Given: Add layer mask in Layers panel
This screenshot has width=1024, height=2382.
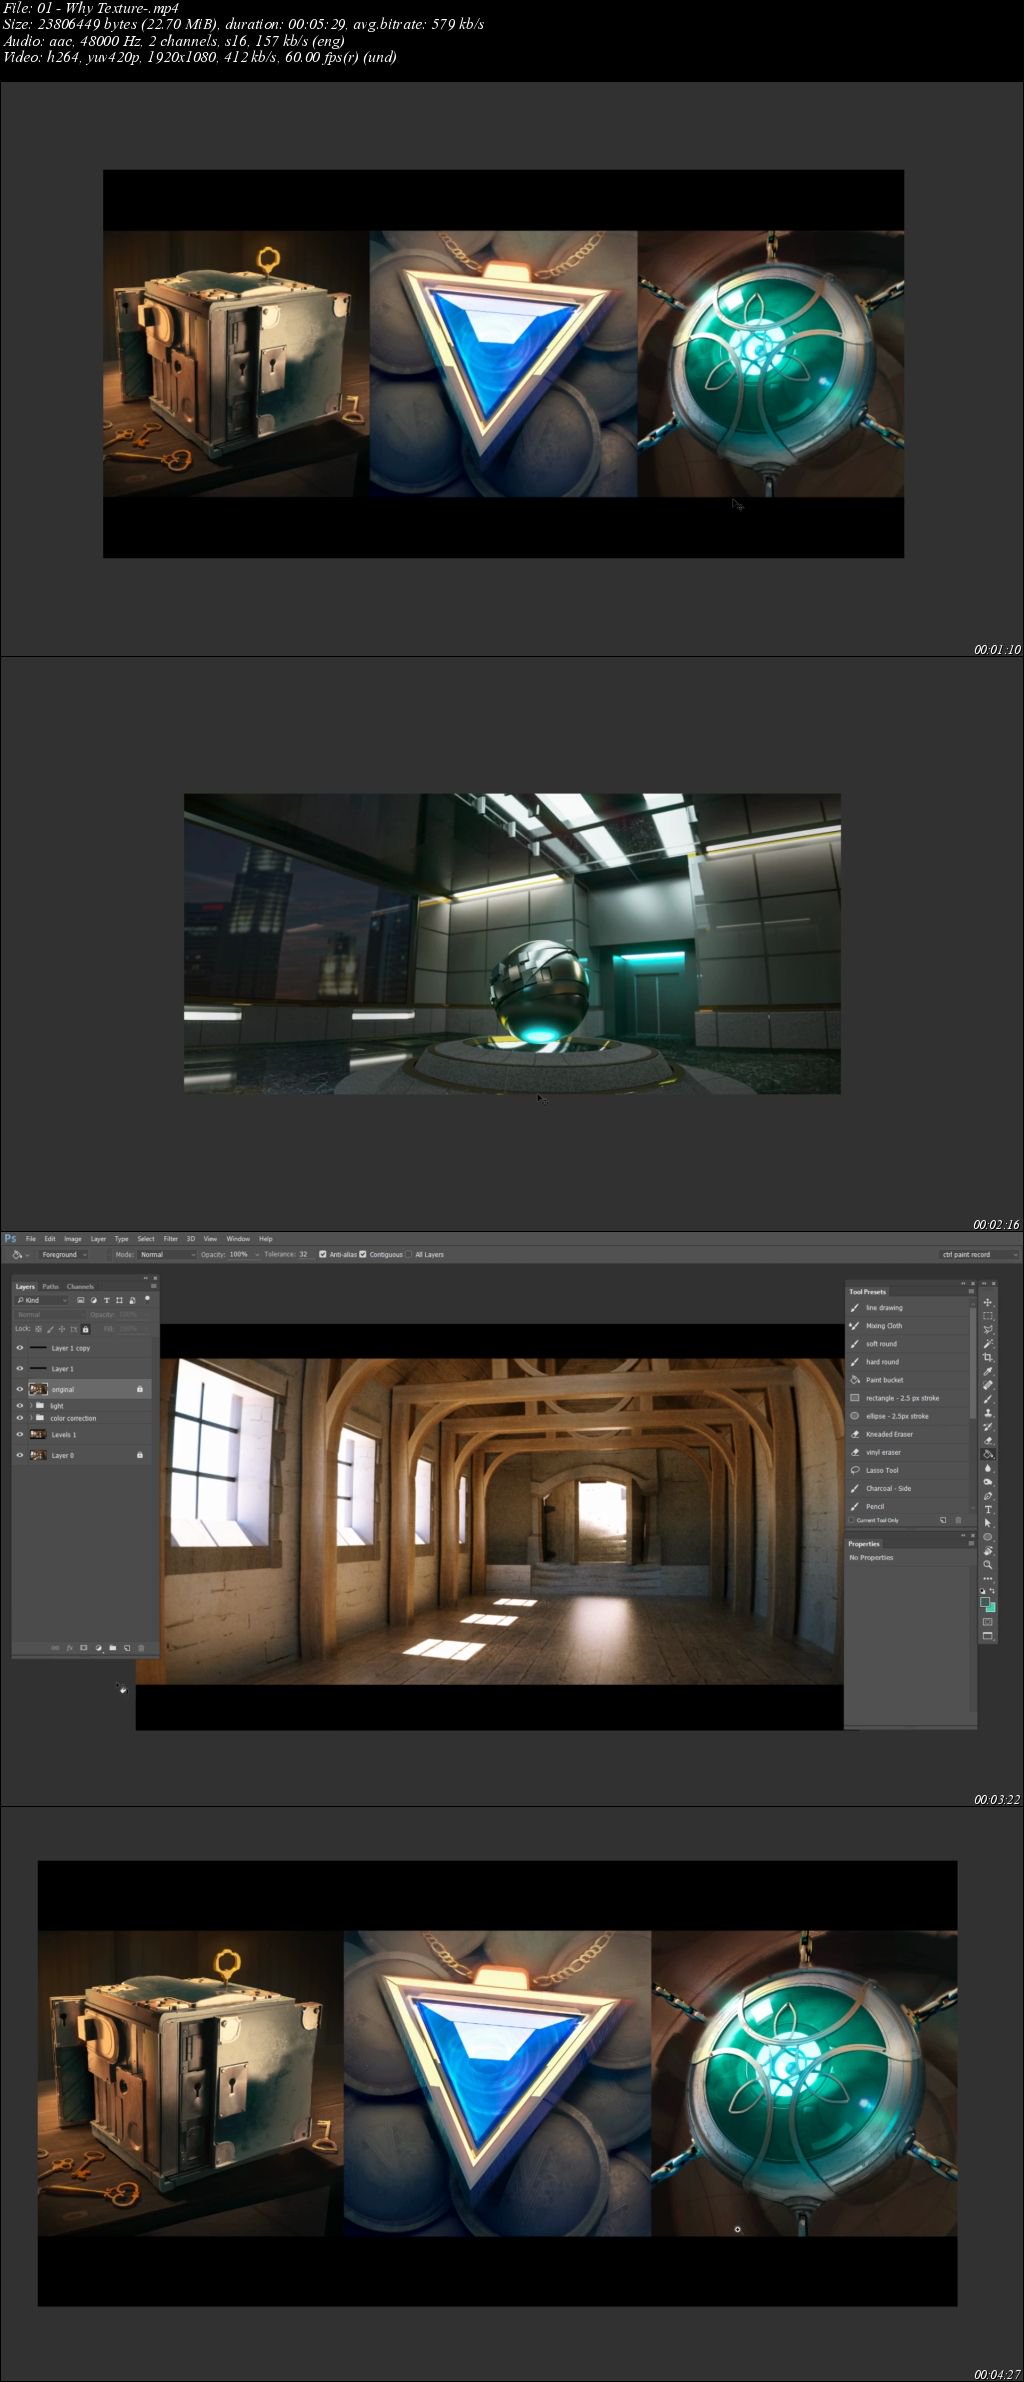Looking at the screenshot, I should click(84, 1648).
